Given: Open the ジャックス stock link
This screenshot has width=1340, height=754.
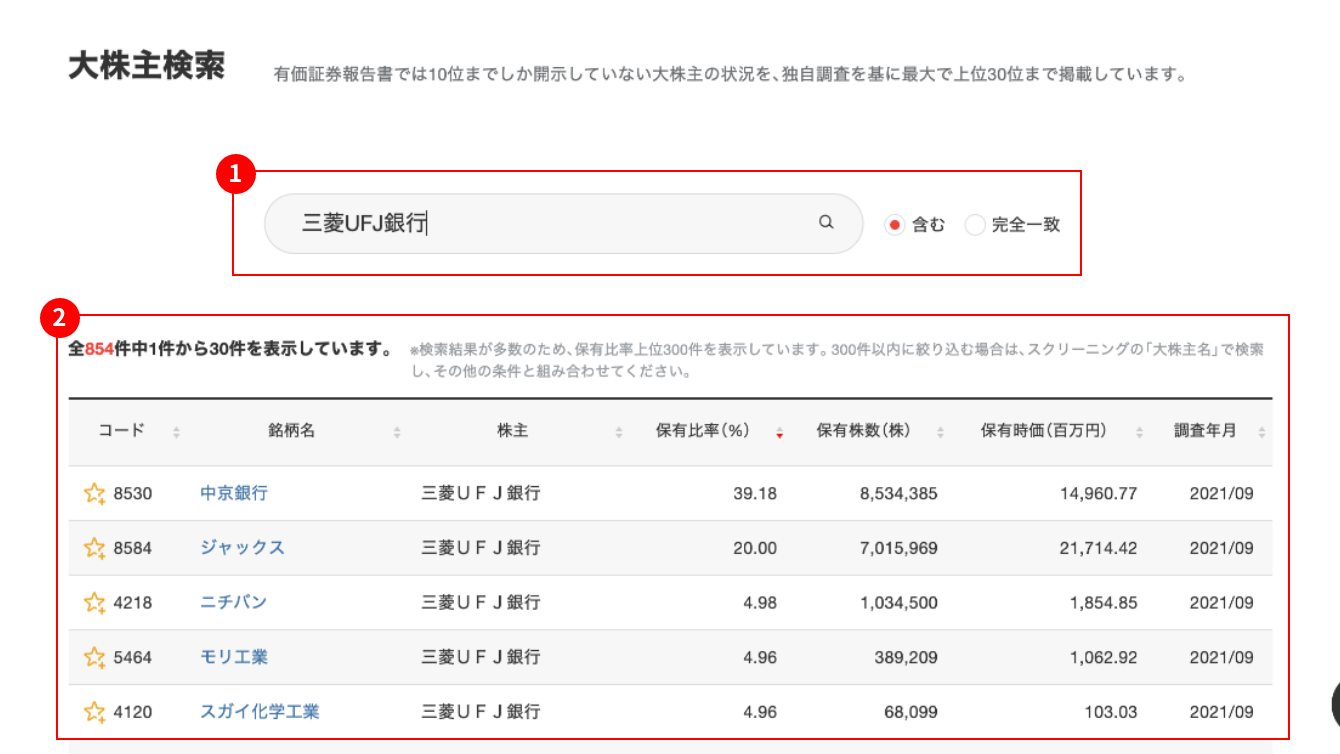Looking at the screenshot, I should click(x=242, y=548).
